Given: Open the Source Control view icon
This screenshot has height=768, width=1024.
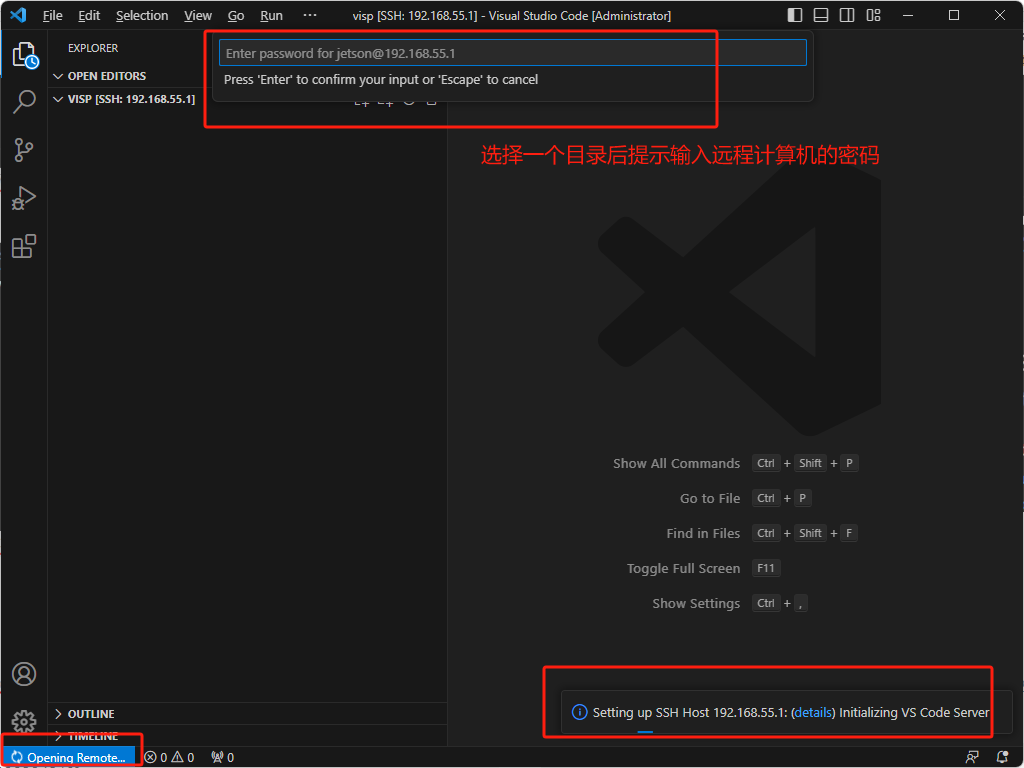Looking at the screenshot, I should 24,150.
